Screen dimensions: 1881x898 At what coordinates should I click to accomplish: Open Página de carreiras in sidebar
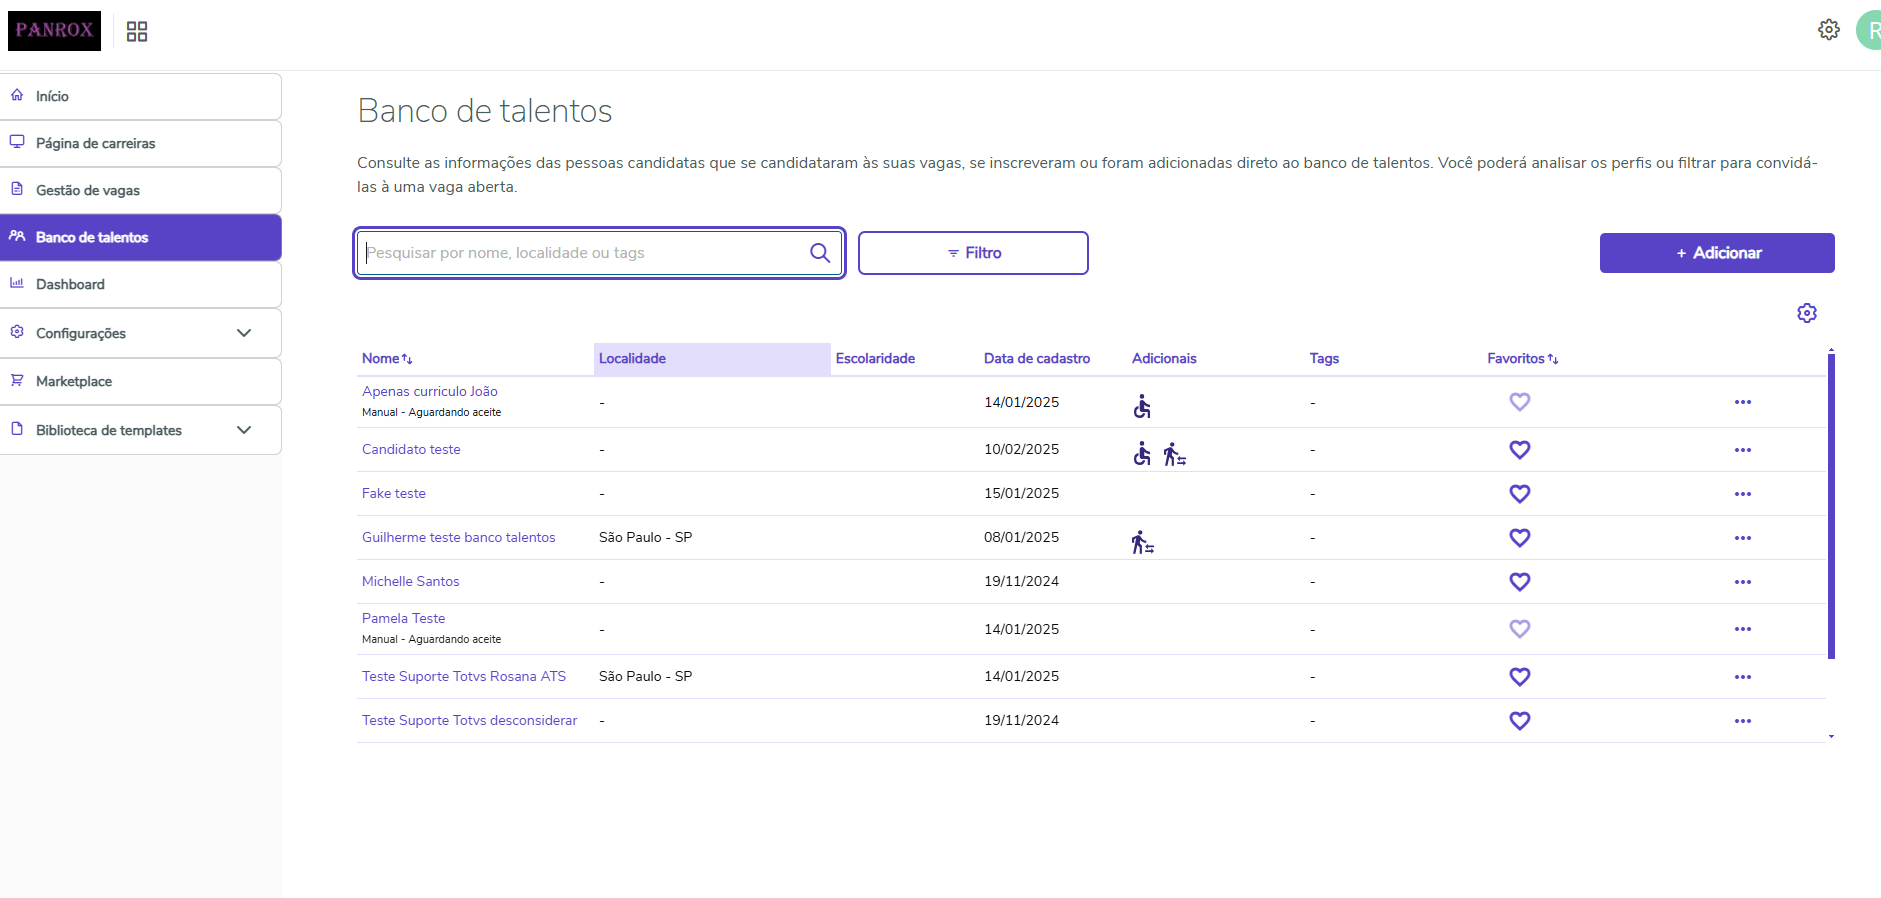tap(140, 143)
